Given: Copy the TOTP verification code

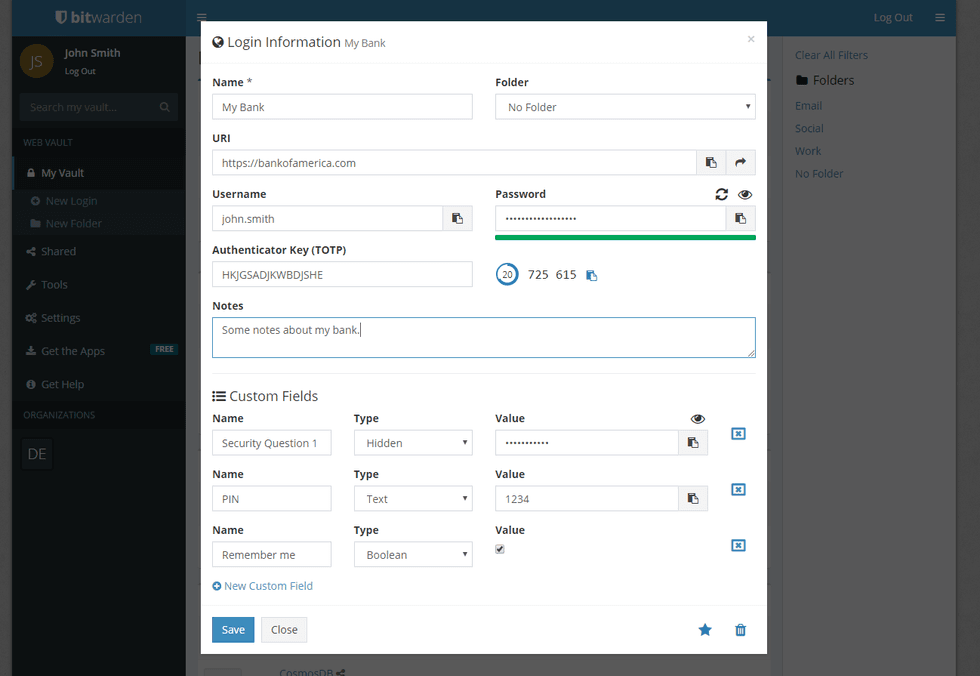Looking at the screenshot, I should point(592,275).
